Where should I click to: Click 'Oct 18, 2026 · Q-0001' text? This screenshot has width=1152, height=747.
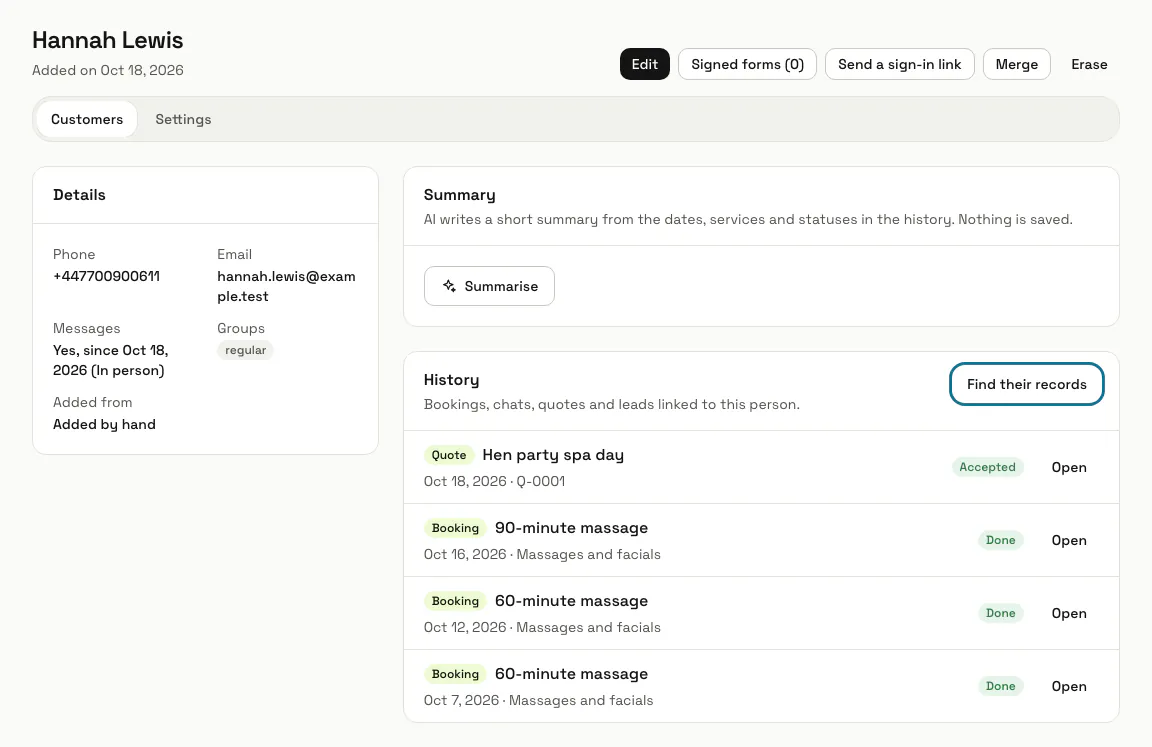(494, 481)
